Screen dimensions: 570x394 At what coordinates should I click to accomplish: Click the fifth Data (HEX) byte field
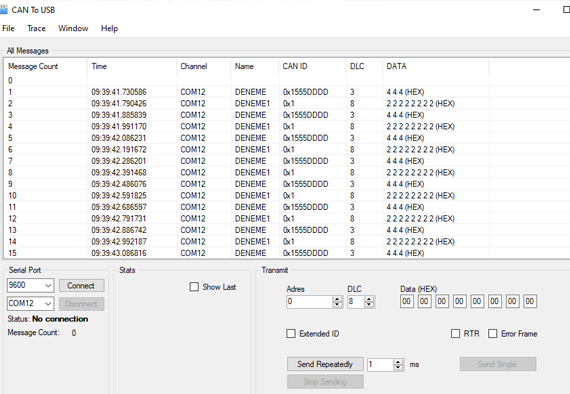coord(477,301)
